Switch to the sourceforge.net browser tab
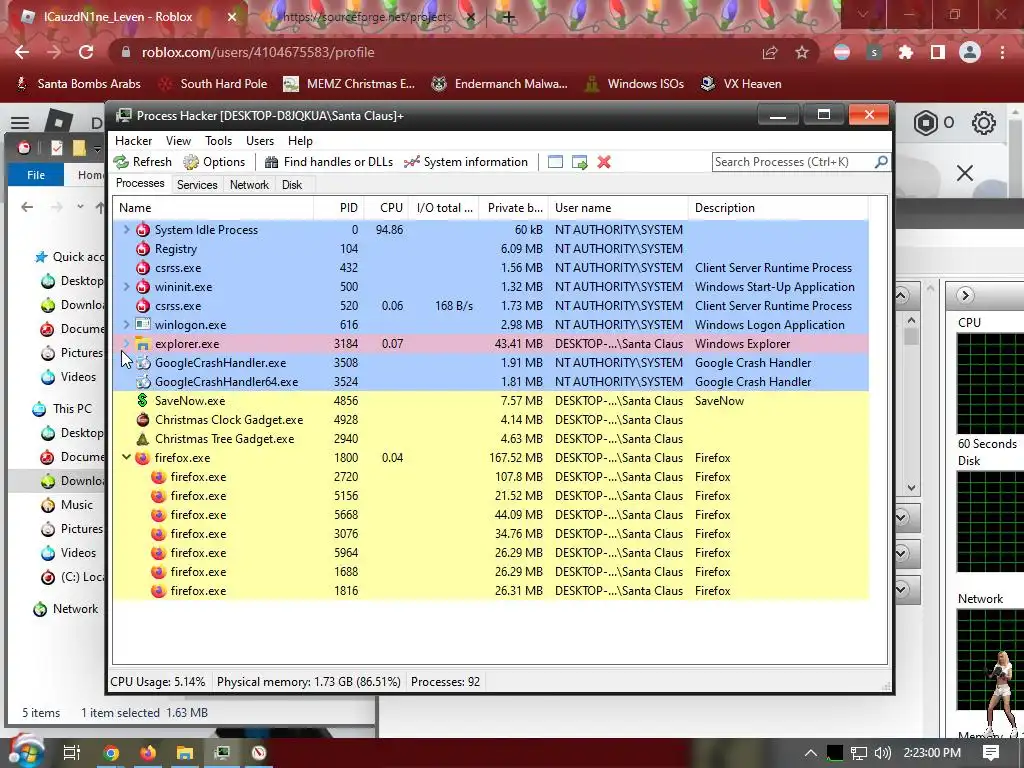The image size is (1024, 768). [368, 17]
